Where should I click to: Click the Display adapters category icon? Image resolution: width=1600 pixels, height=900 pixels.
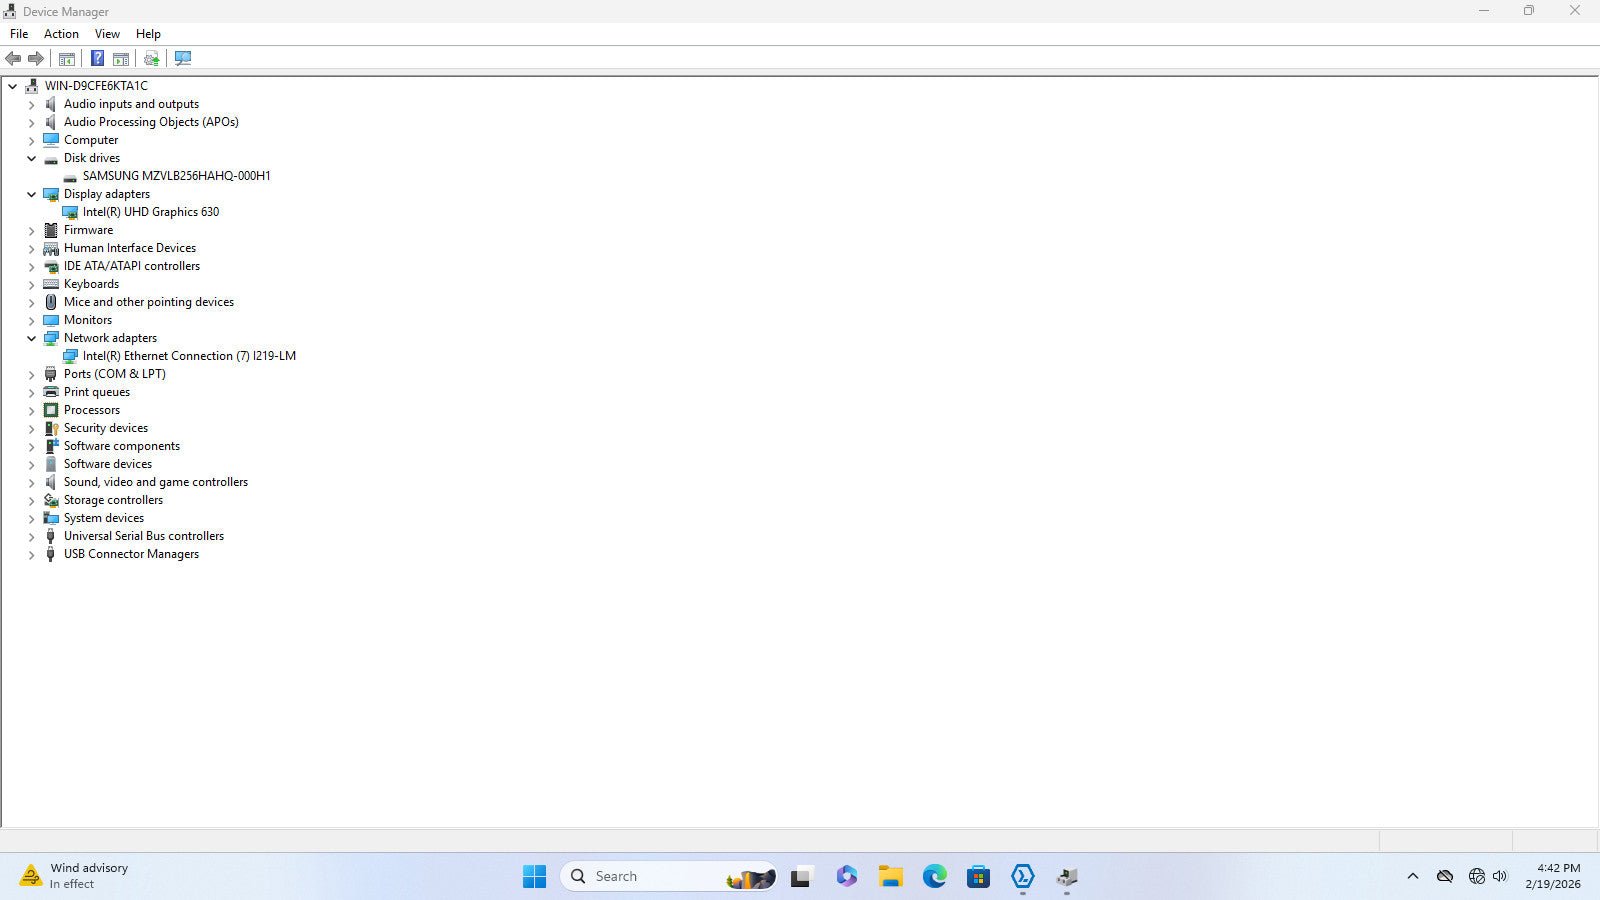(x=51, y=194)
